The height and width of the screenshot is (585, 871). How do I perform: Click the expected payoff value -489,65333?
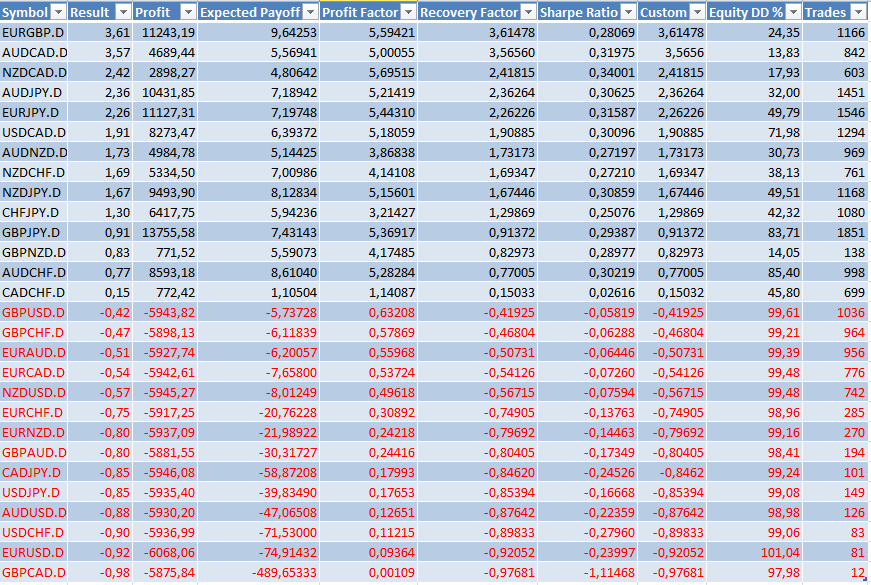pyautogui.click(x=284, y=573)
